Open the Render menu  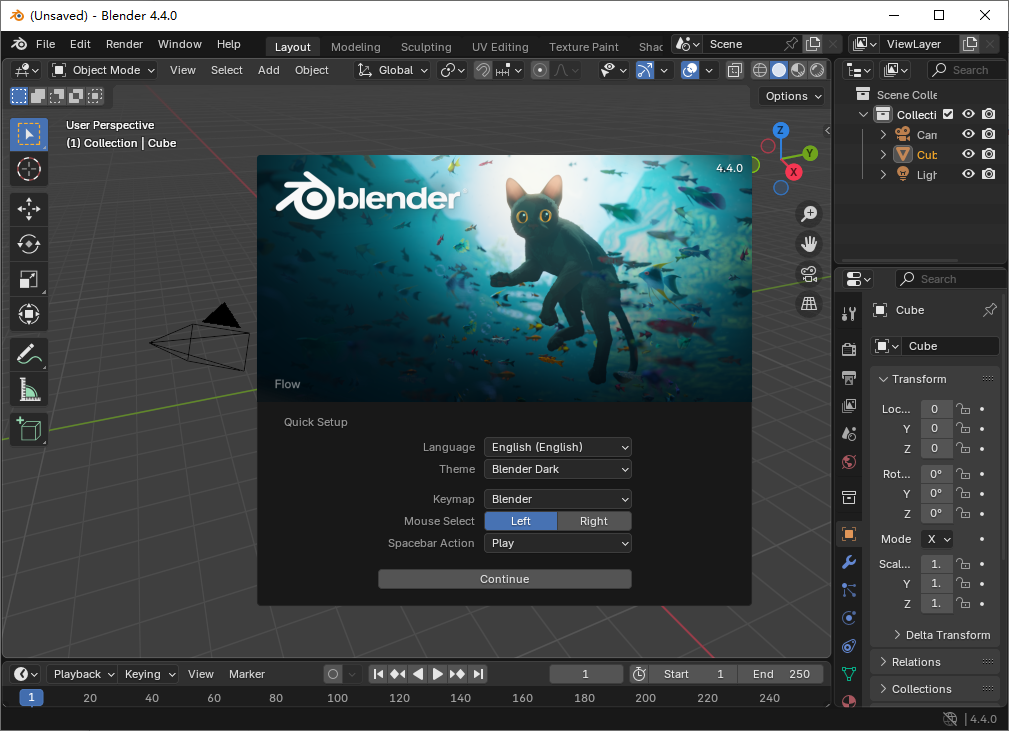pyautogui.click(x=124, y=44)
